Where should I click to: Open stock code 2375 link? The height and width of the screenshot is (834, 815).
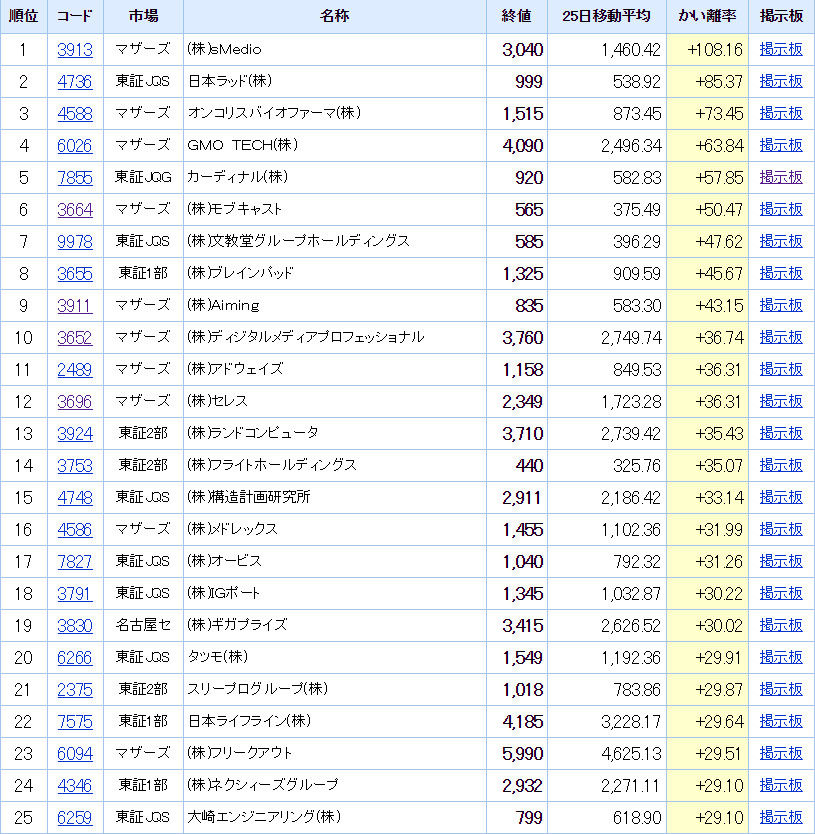tap(75, 689)
